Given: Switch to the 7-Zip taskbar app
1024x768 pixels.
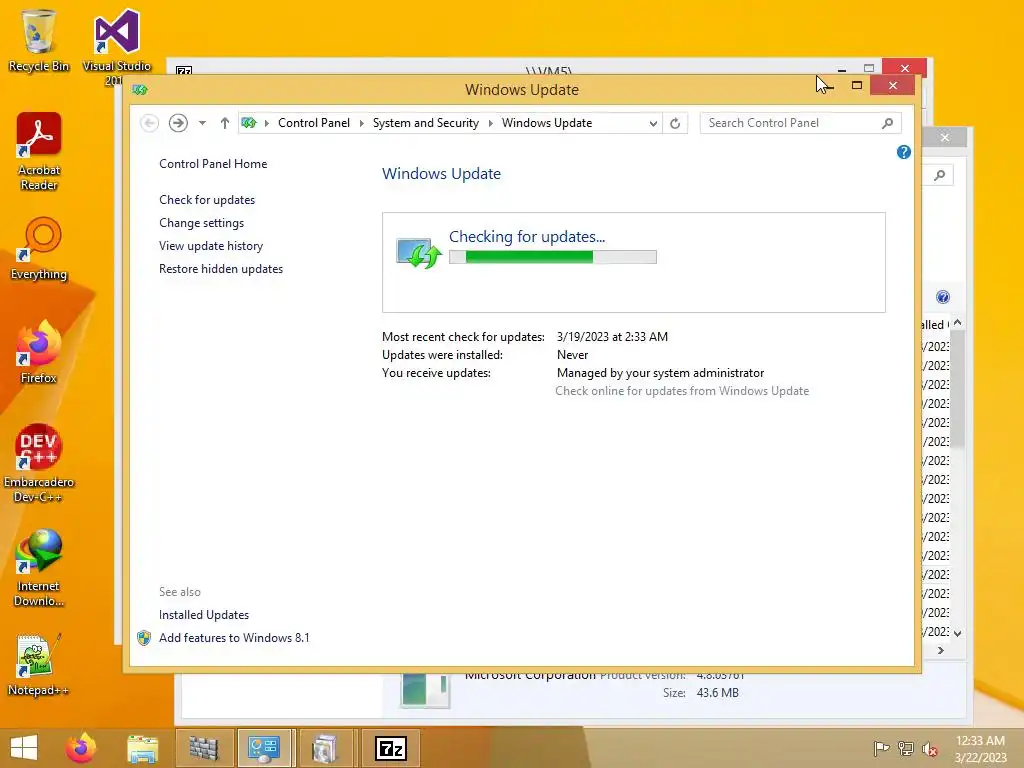Looking at the screenshot, I should (x=391, y=748).
